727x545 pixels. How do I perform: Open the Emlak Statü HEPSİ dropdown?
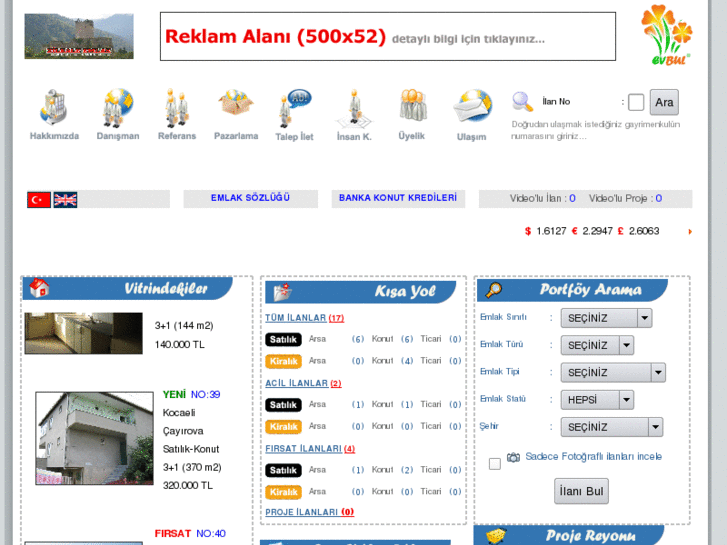[x=597, y=400]
